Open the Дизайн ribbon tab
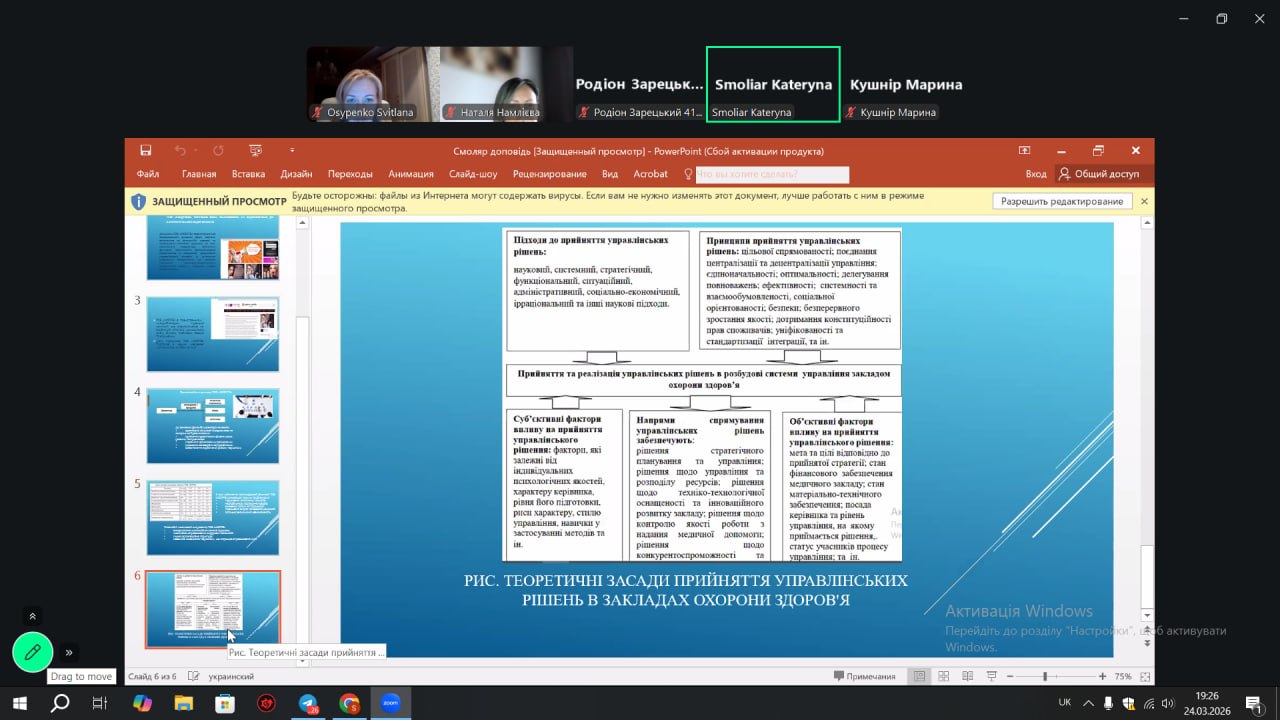Screen dimensions: 1280x720 click(296, 174)
